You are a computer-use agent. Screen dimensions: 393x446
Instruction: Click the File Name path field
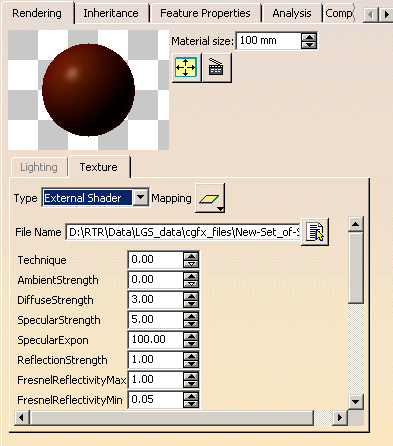pyautogui.click(x=183, y=232)
